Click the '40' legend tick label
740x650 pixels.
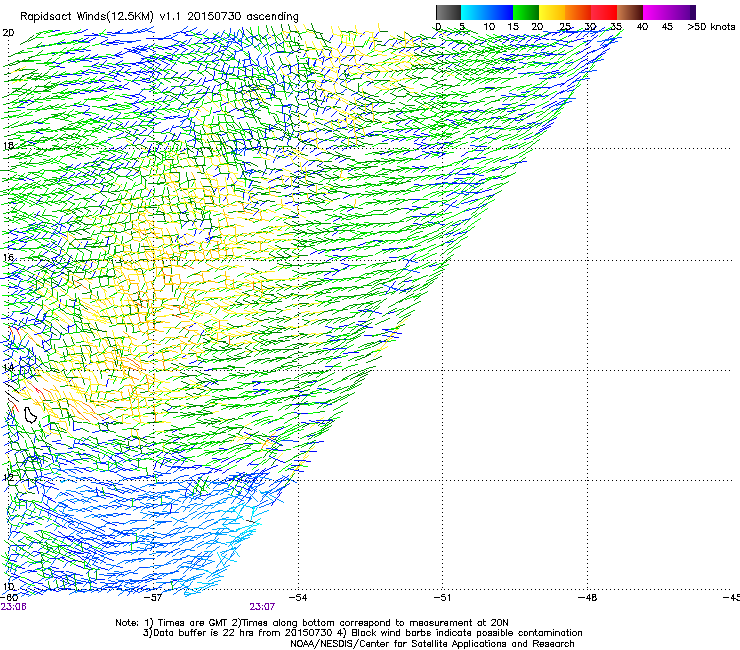pyautogui.click(x=642, y=27)
